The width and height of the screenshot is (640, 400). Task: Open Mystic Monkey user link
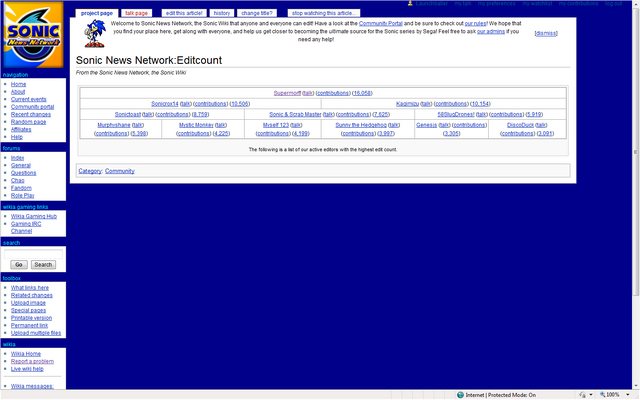point(196,125)
